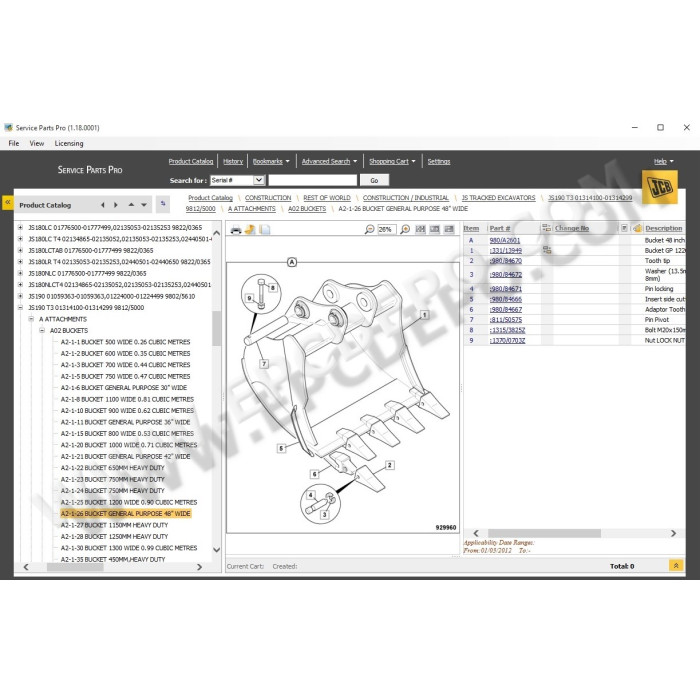Click the Product Catalog back arrow
The height and width of the screenshot is (700, 700).
pos(103,205)
